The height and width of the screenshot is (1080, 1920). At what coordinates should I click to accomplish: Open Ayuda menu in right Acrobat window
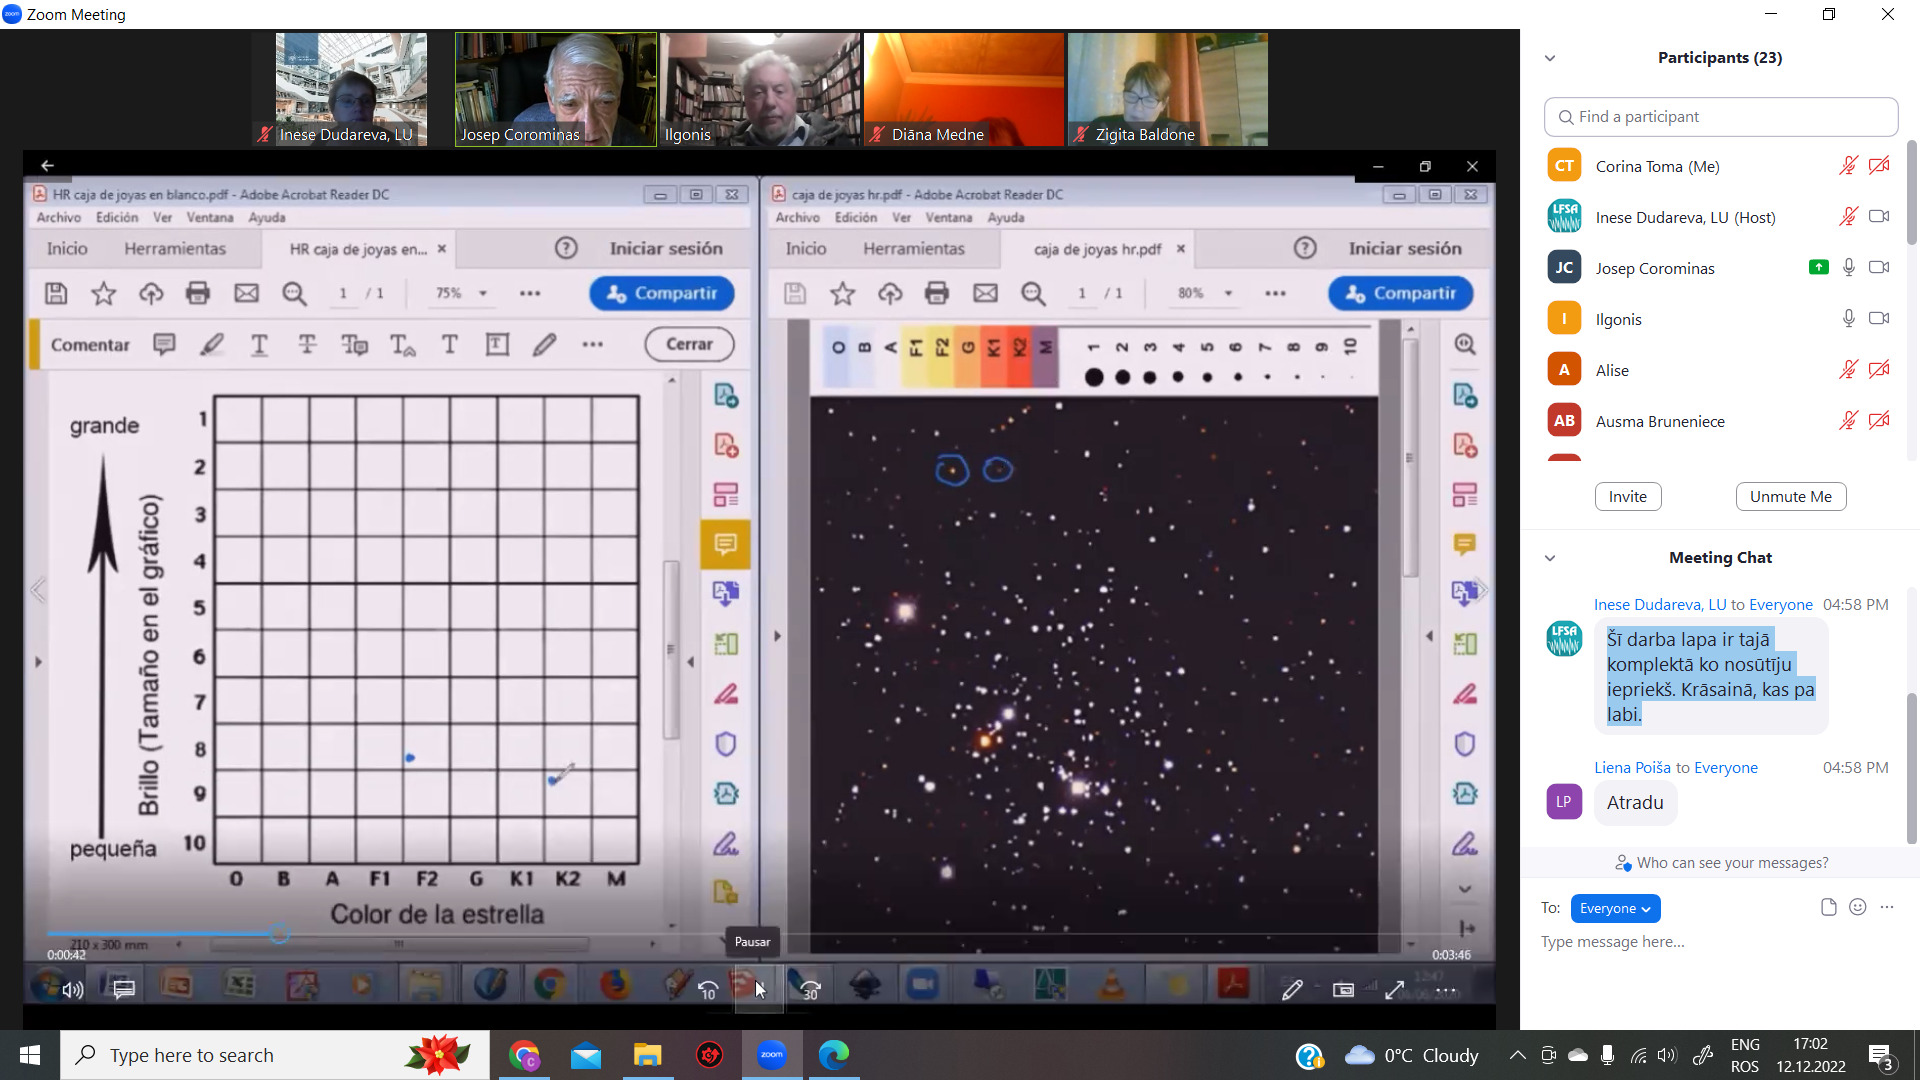pos(1006,218)
